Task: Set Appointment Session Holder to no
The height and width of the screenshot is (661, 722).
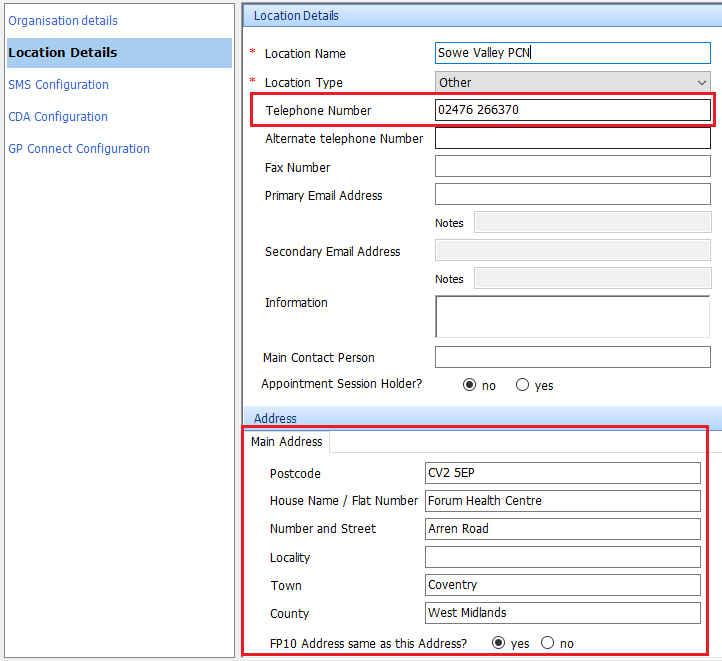Action: pos(470,385)
